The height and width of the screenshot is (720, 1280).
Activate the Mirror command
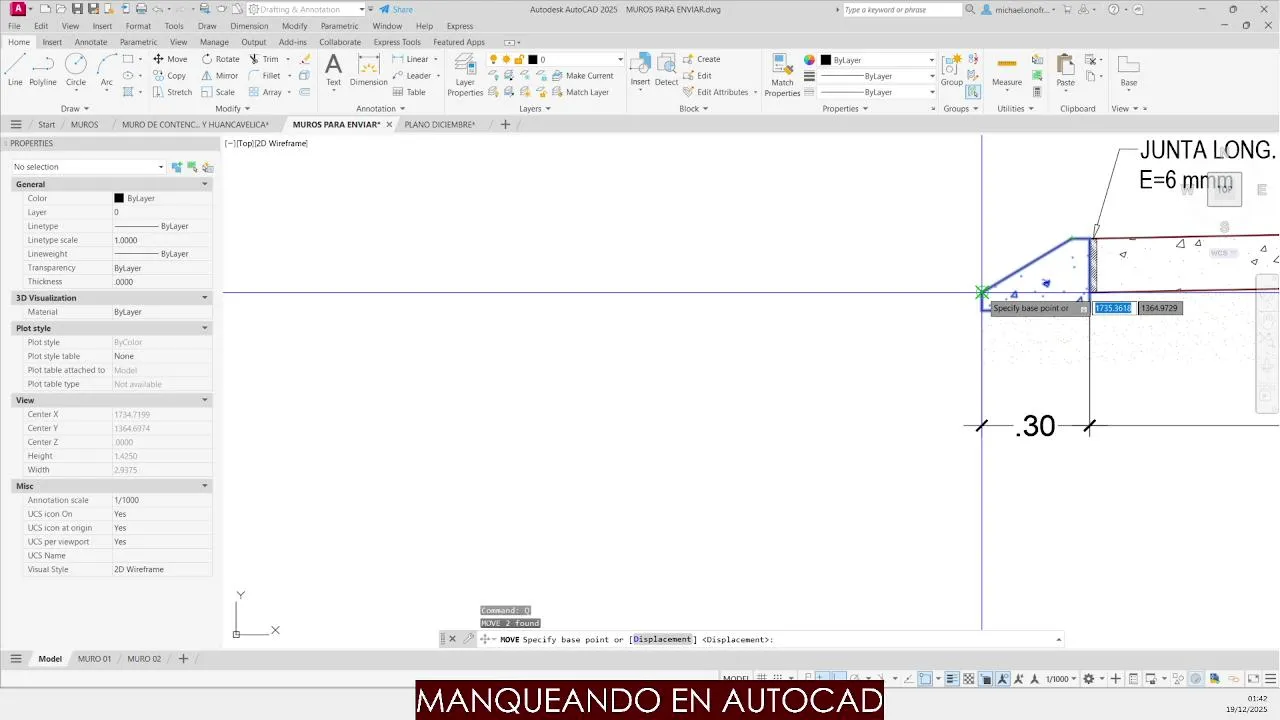pos(220,76)
